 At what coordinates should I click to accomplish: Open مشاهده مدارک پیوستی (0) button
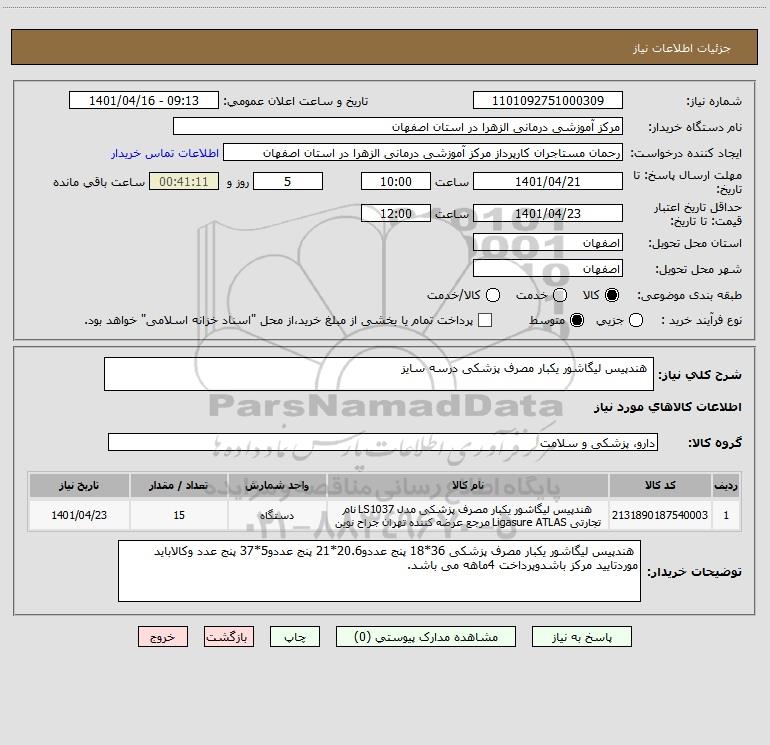click(426, 637)
